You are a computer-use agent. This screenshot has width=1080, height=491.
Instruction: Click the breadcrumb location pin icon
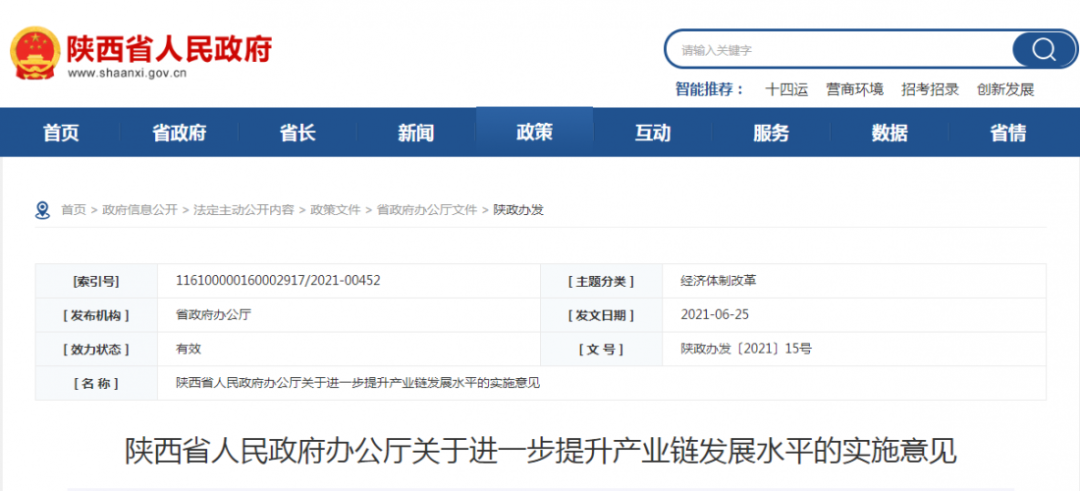(x=42, y=210)
